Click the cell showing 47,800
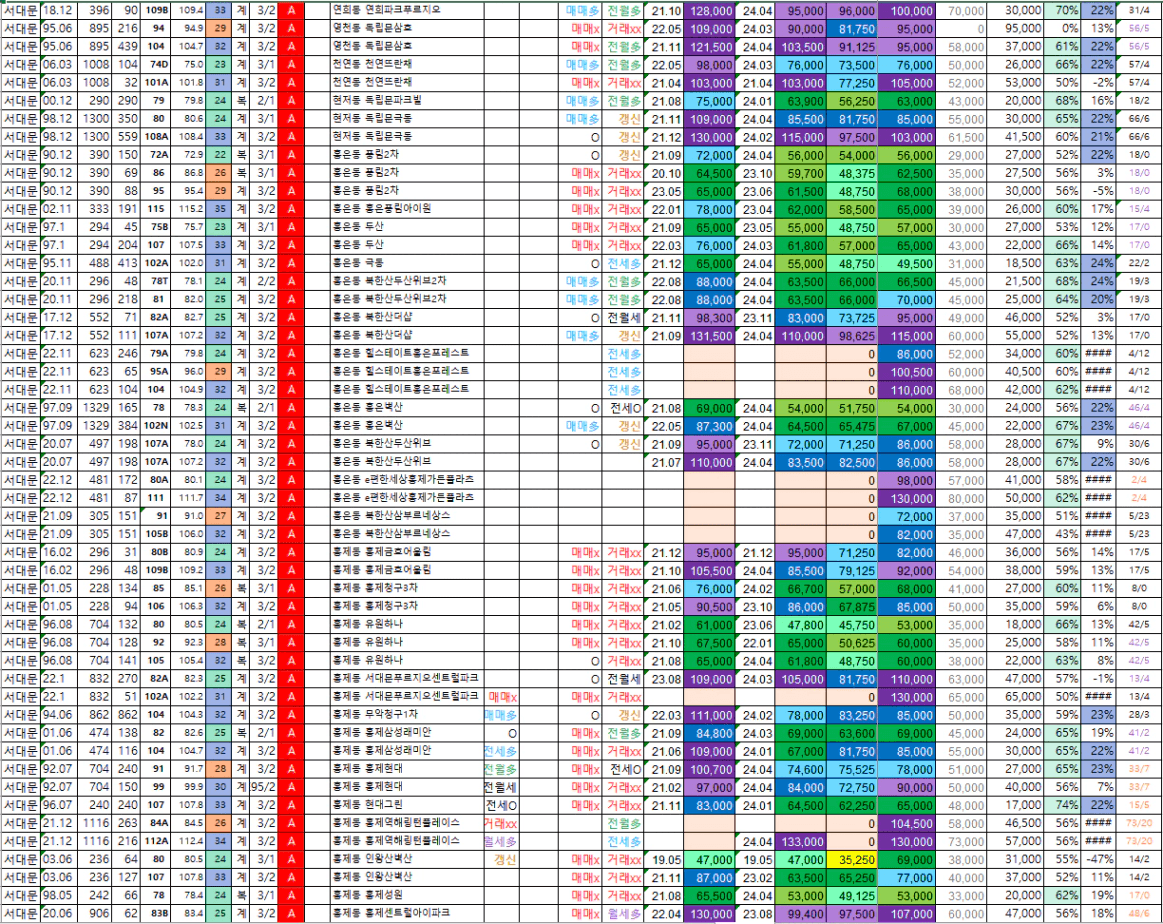The image size is (1163, 924). pos(800,625)
